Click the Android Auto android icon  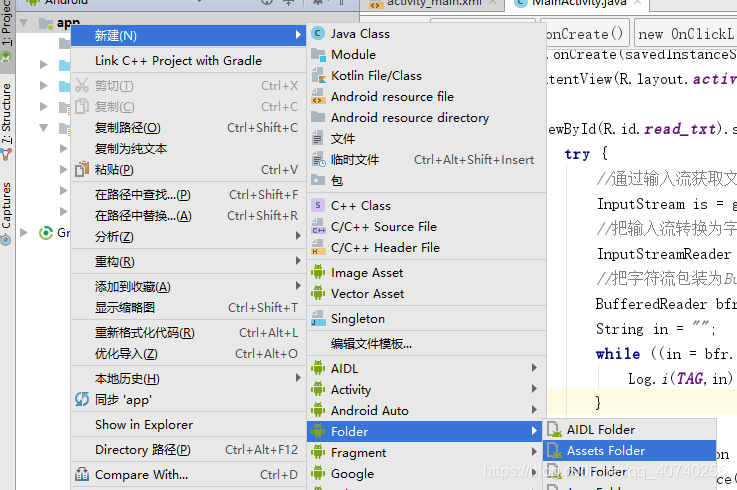(318, 410)
